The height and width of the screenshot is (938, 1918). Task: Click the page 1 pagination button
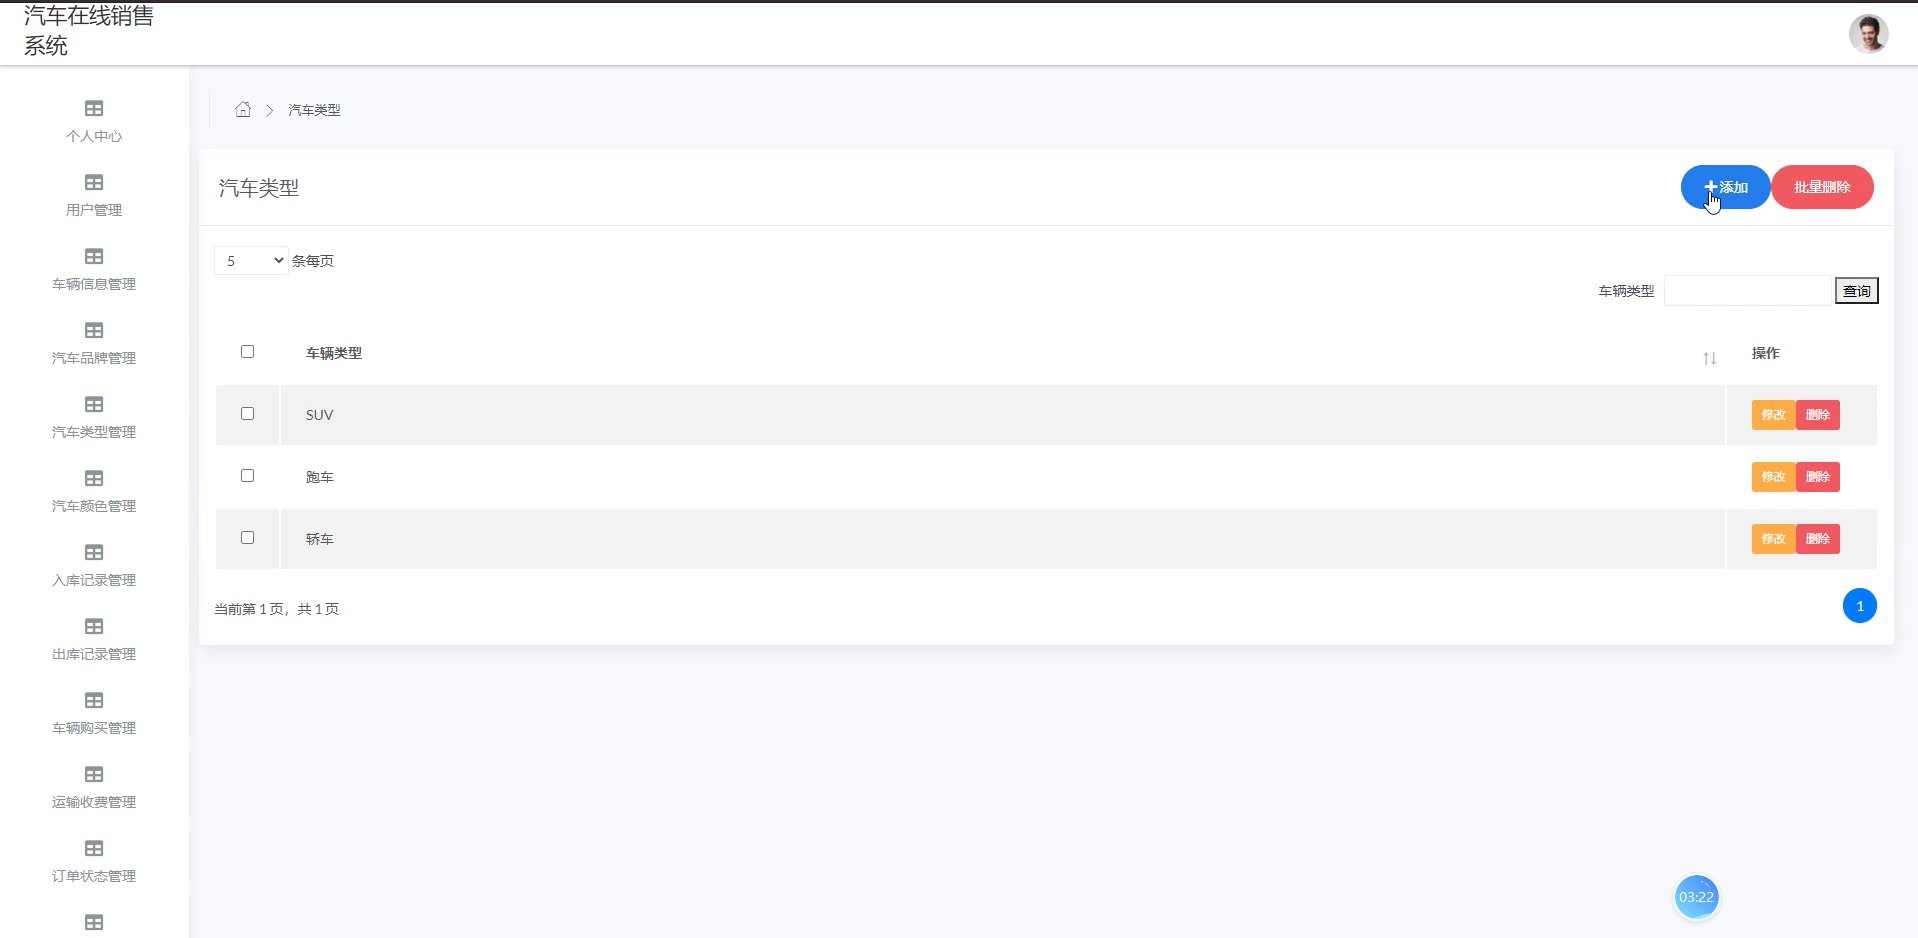1859,606
